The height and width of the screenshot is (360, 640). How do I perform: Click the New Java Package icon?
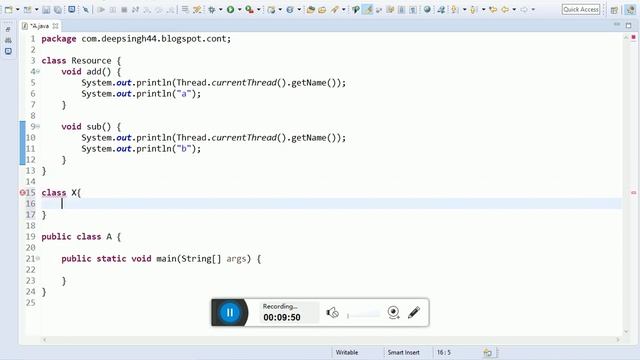(x=271, y=9)
